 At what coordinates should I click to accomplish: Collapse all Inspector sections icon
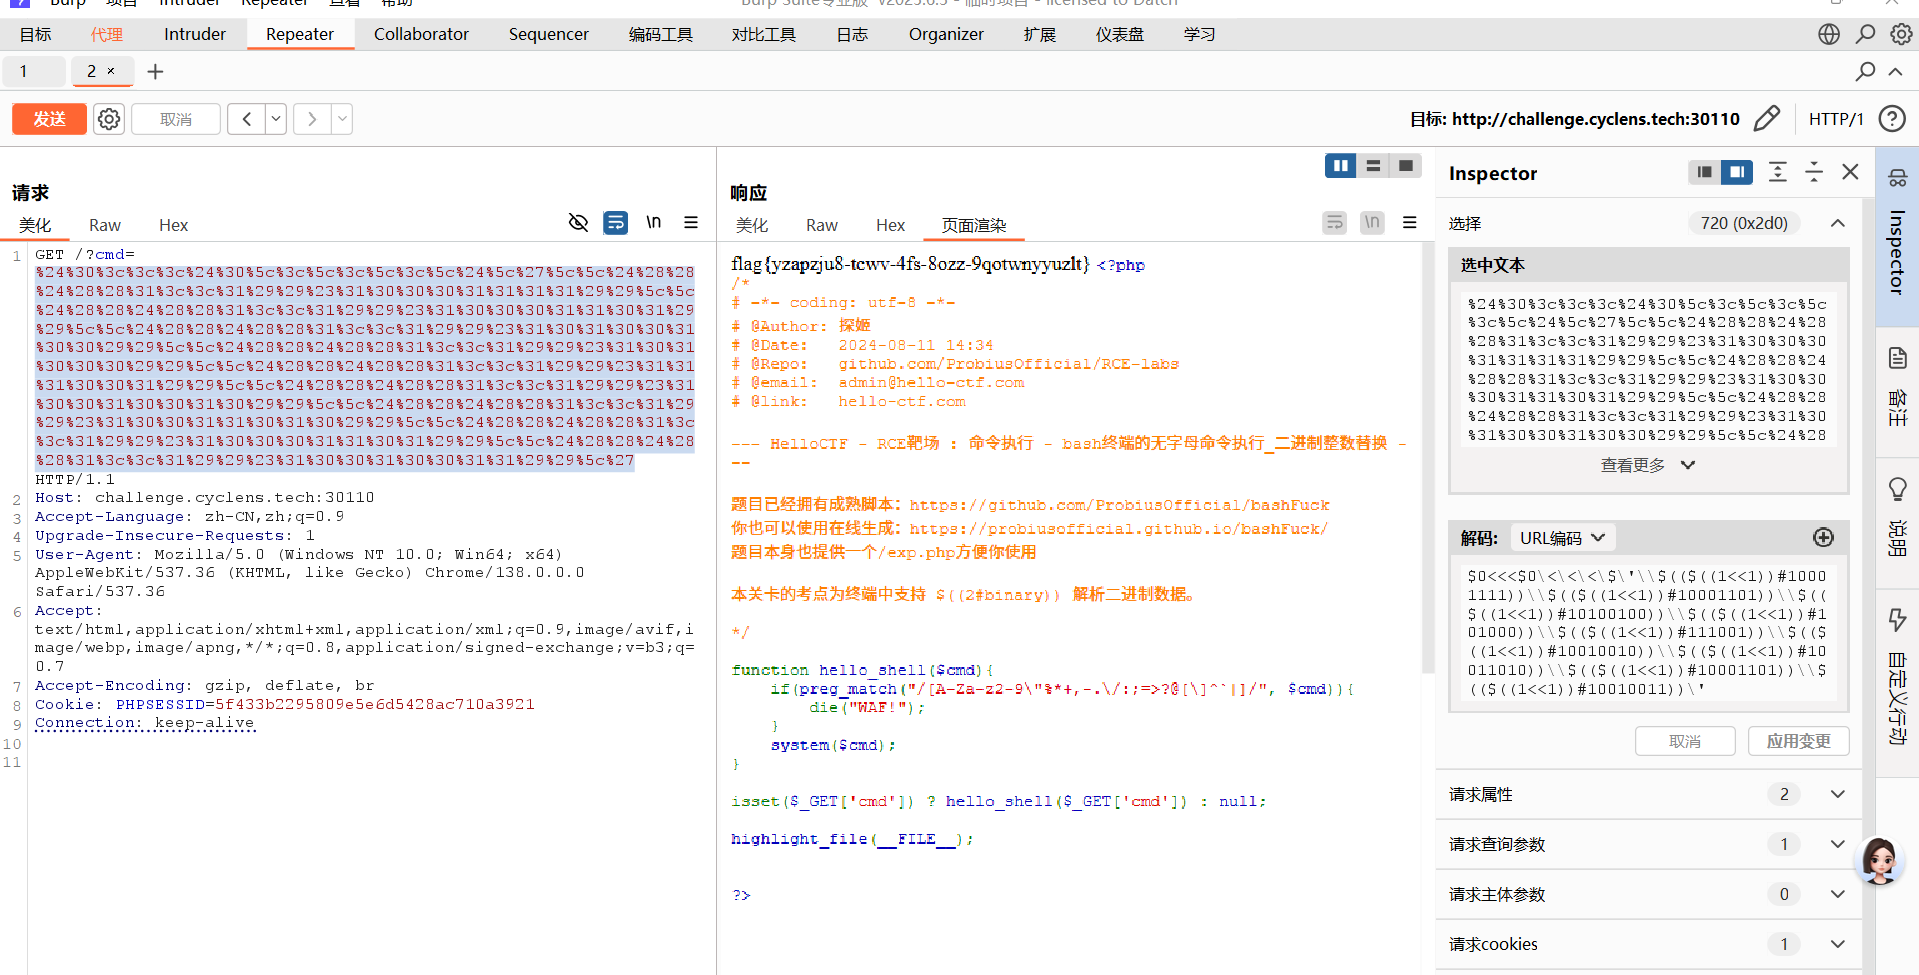click(1814, 172)
